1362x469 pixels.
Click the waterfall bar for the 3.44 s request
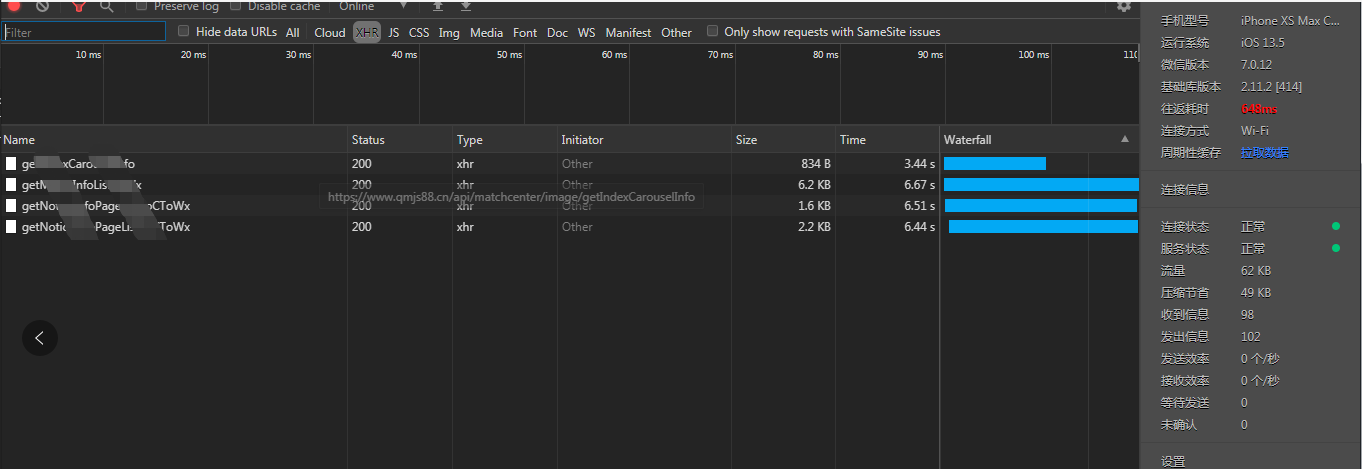pyautogui.click(x=995, y=164)
